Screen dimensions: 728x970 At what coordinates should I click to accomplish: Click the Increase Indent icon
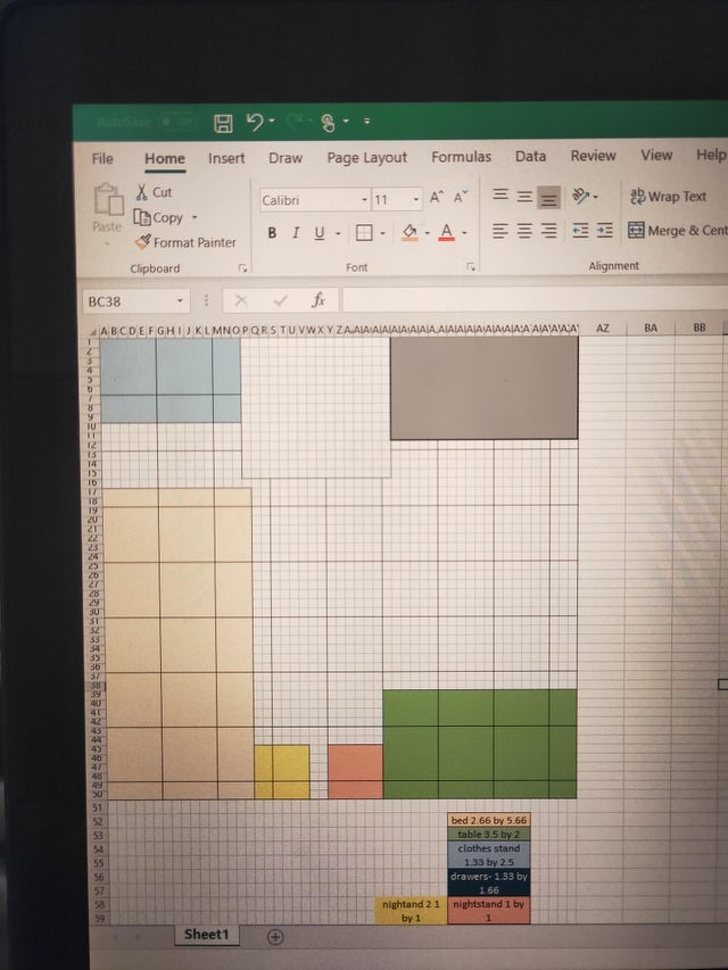click(605, 231)
